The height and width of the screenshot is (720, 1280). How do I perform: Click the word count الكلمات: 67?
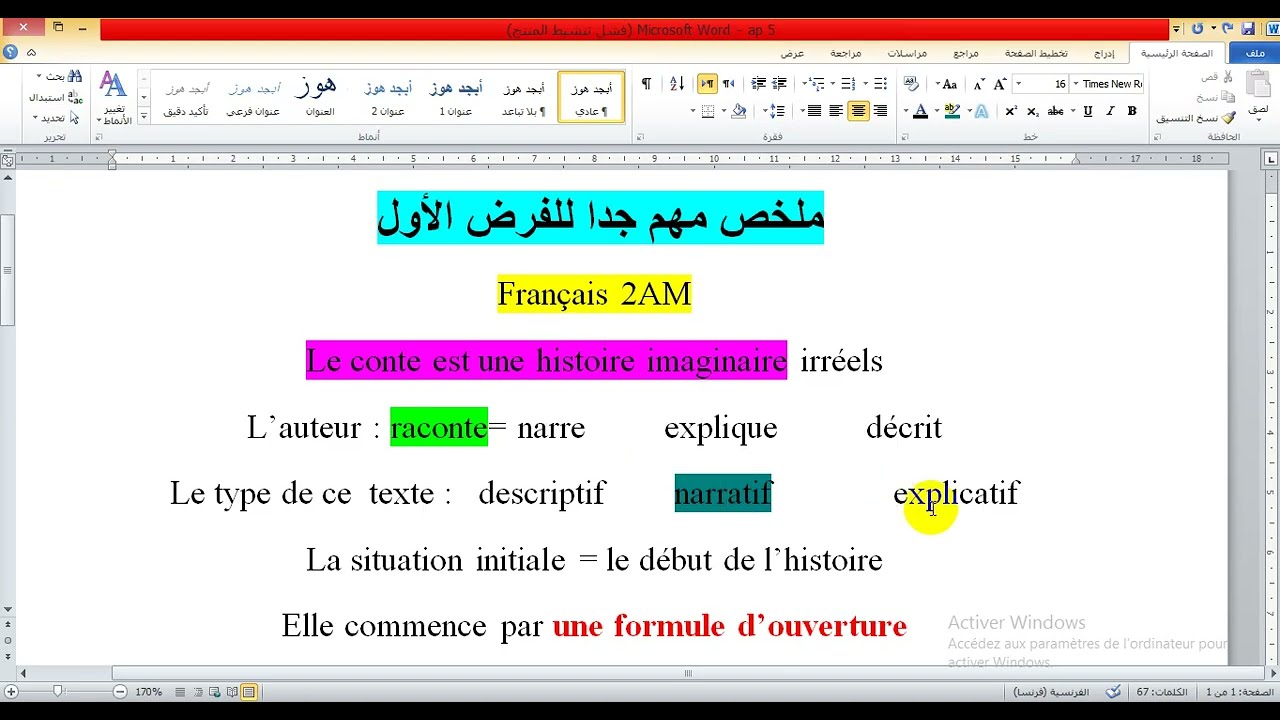click(1161, 692)
